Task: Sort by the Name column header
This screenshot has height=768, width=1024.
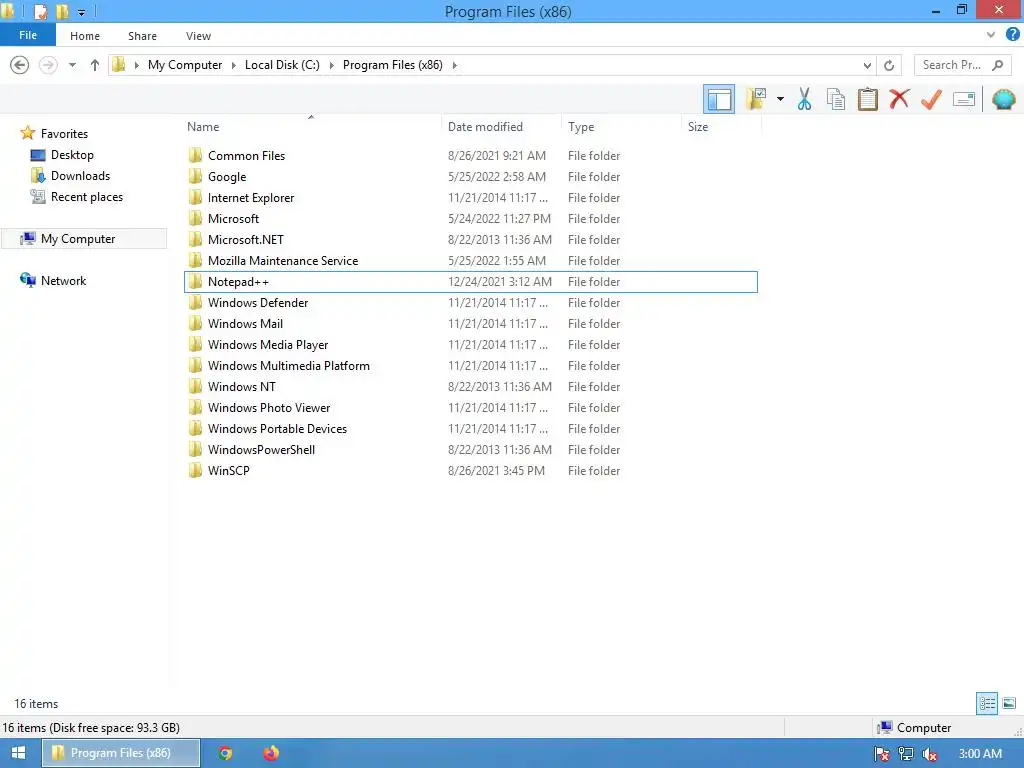Action: [311, 127]
